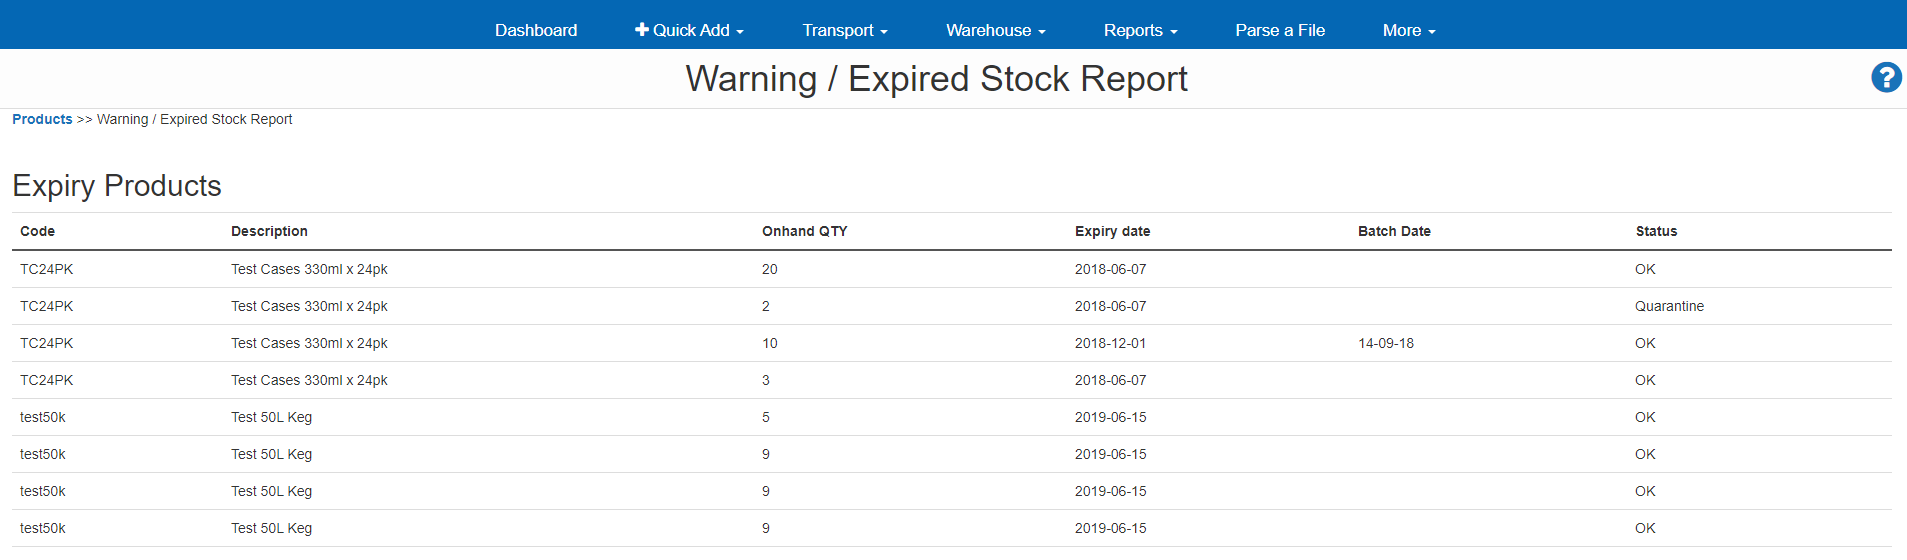This screenshot has height=560, width=1907.
Task: Click the Description column header
Action: (269, 231)
